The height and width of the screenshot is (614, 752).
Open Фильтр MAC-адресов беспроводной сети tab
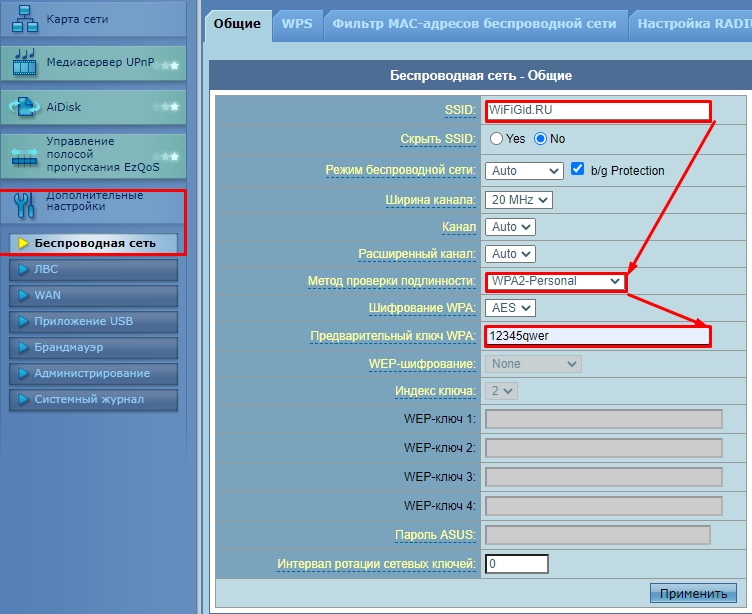point(474,24)
